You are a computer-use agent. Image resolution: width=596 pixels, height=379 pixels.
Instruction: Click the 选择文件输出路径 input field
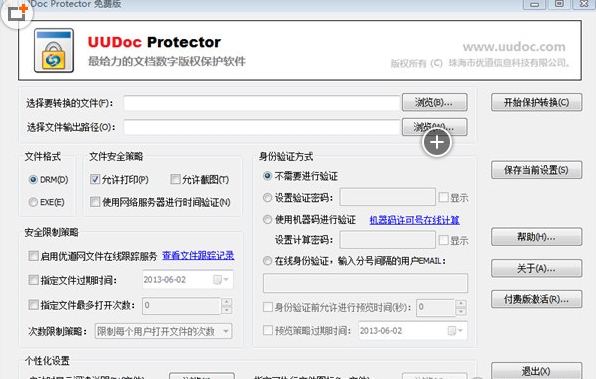[262, 127]
